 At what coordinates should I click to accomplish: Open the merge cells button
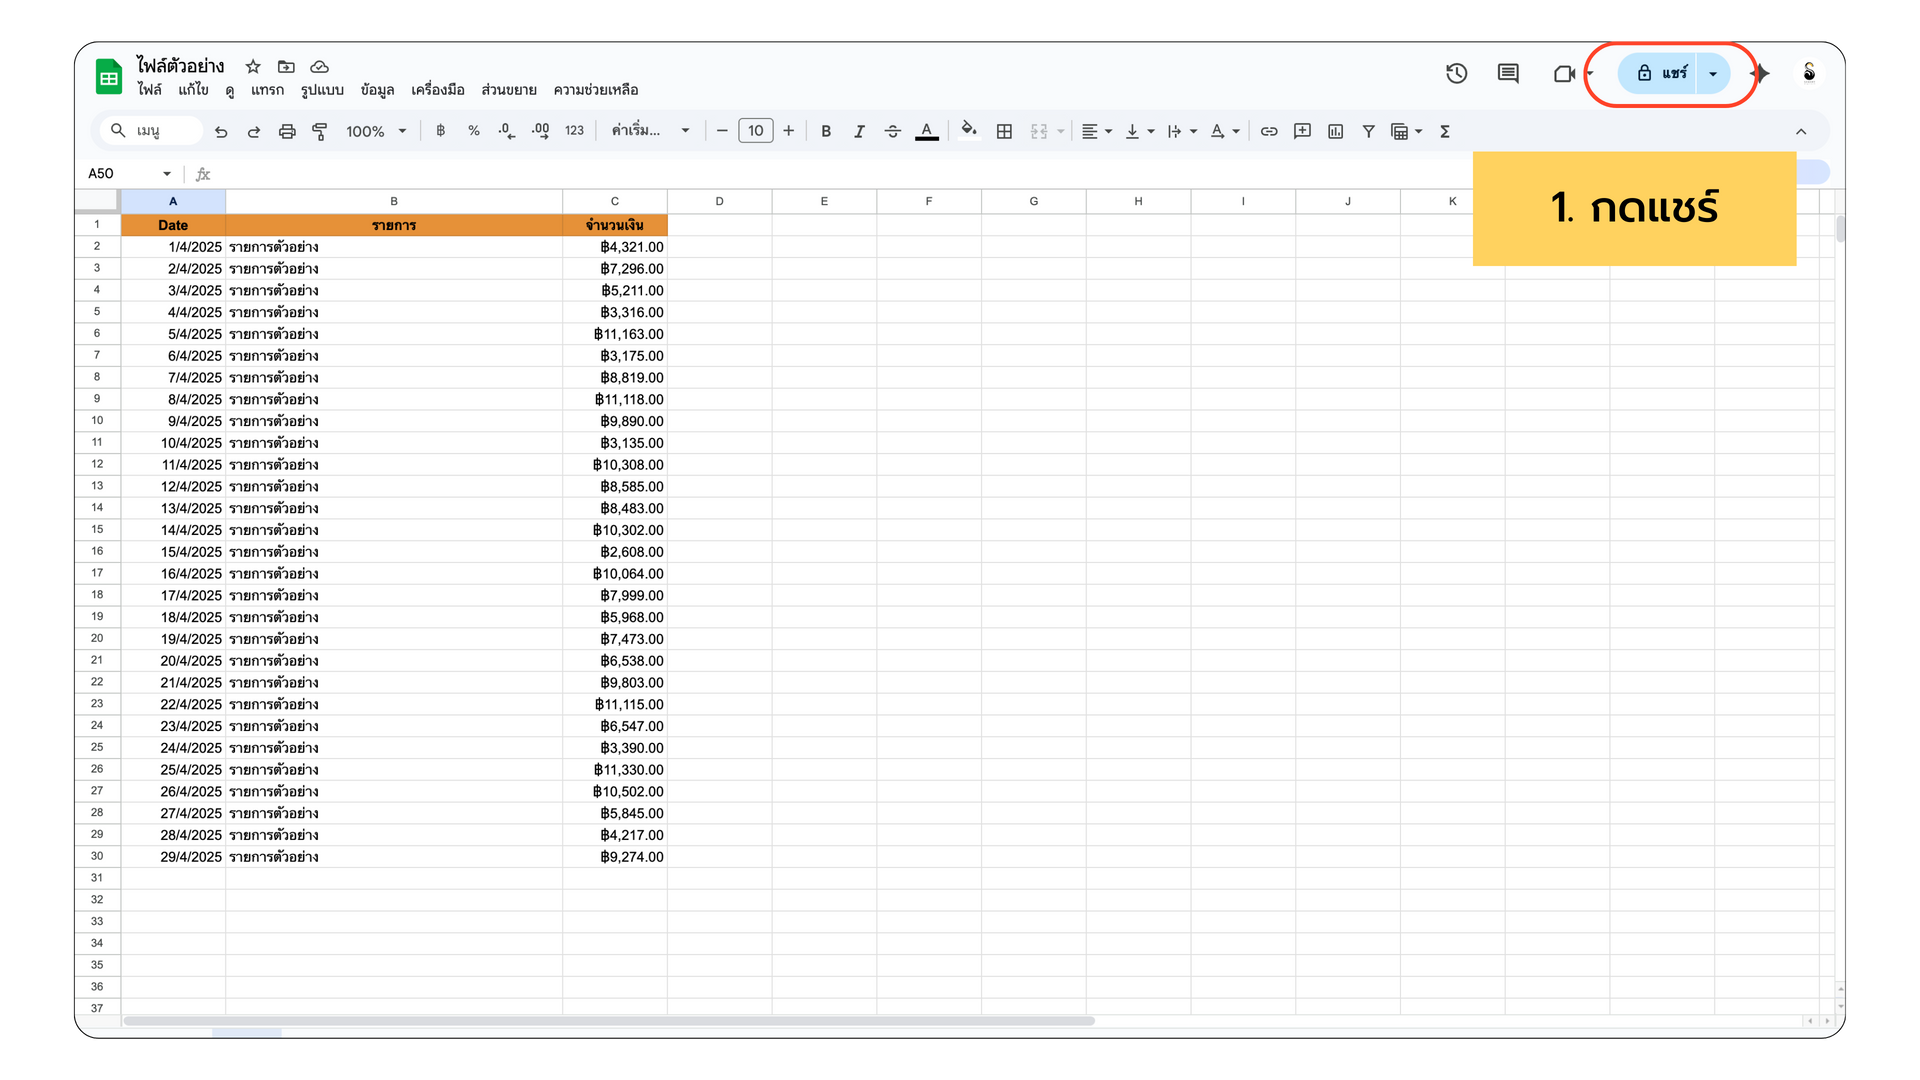(1039, 131)
